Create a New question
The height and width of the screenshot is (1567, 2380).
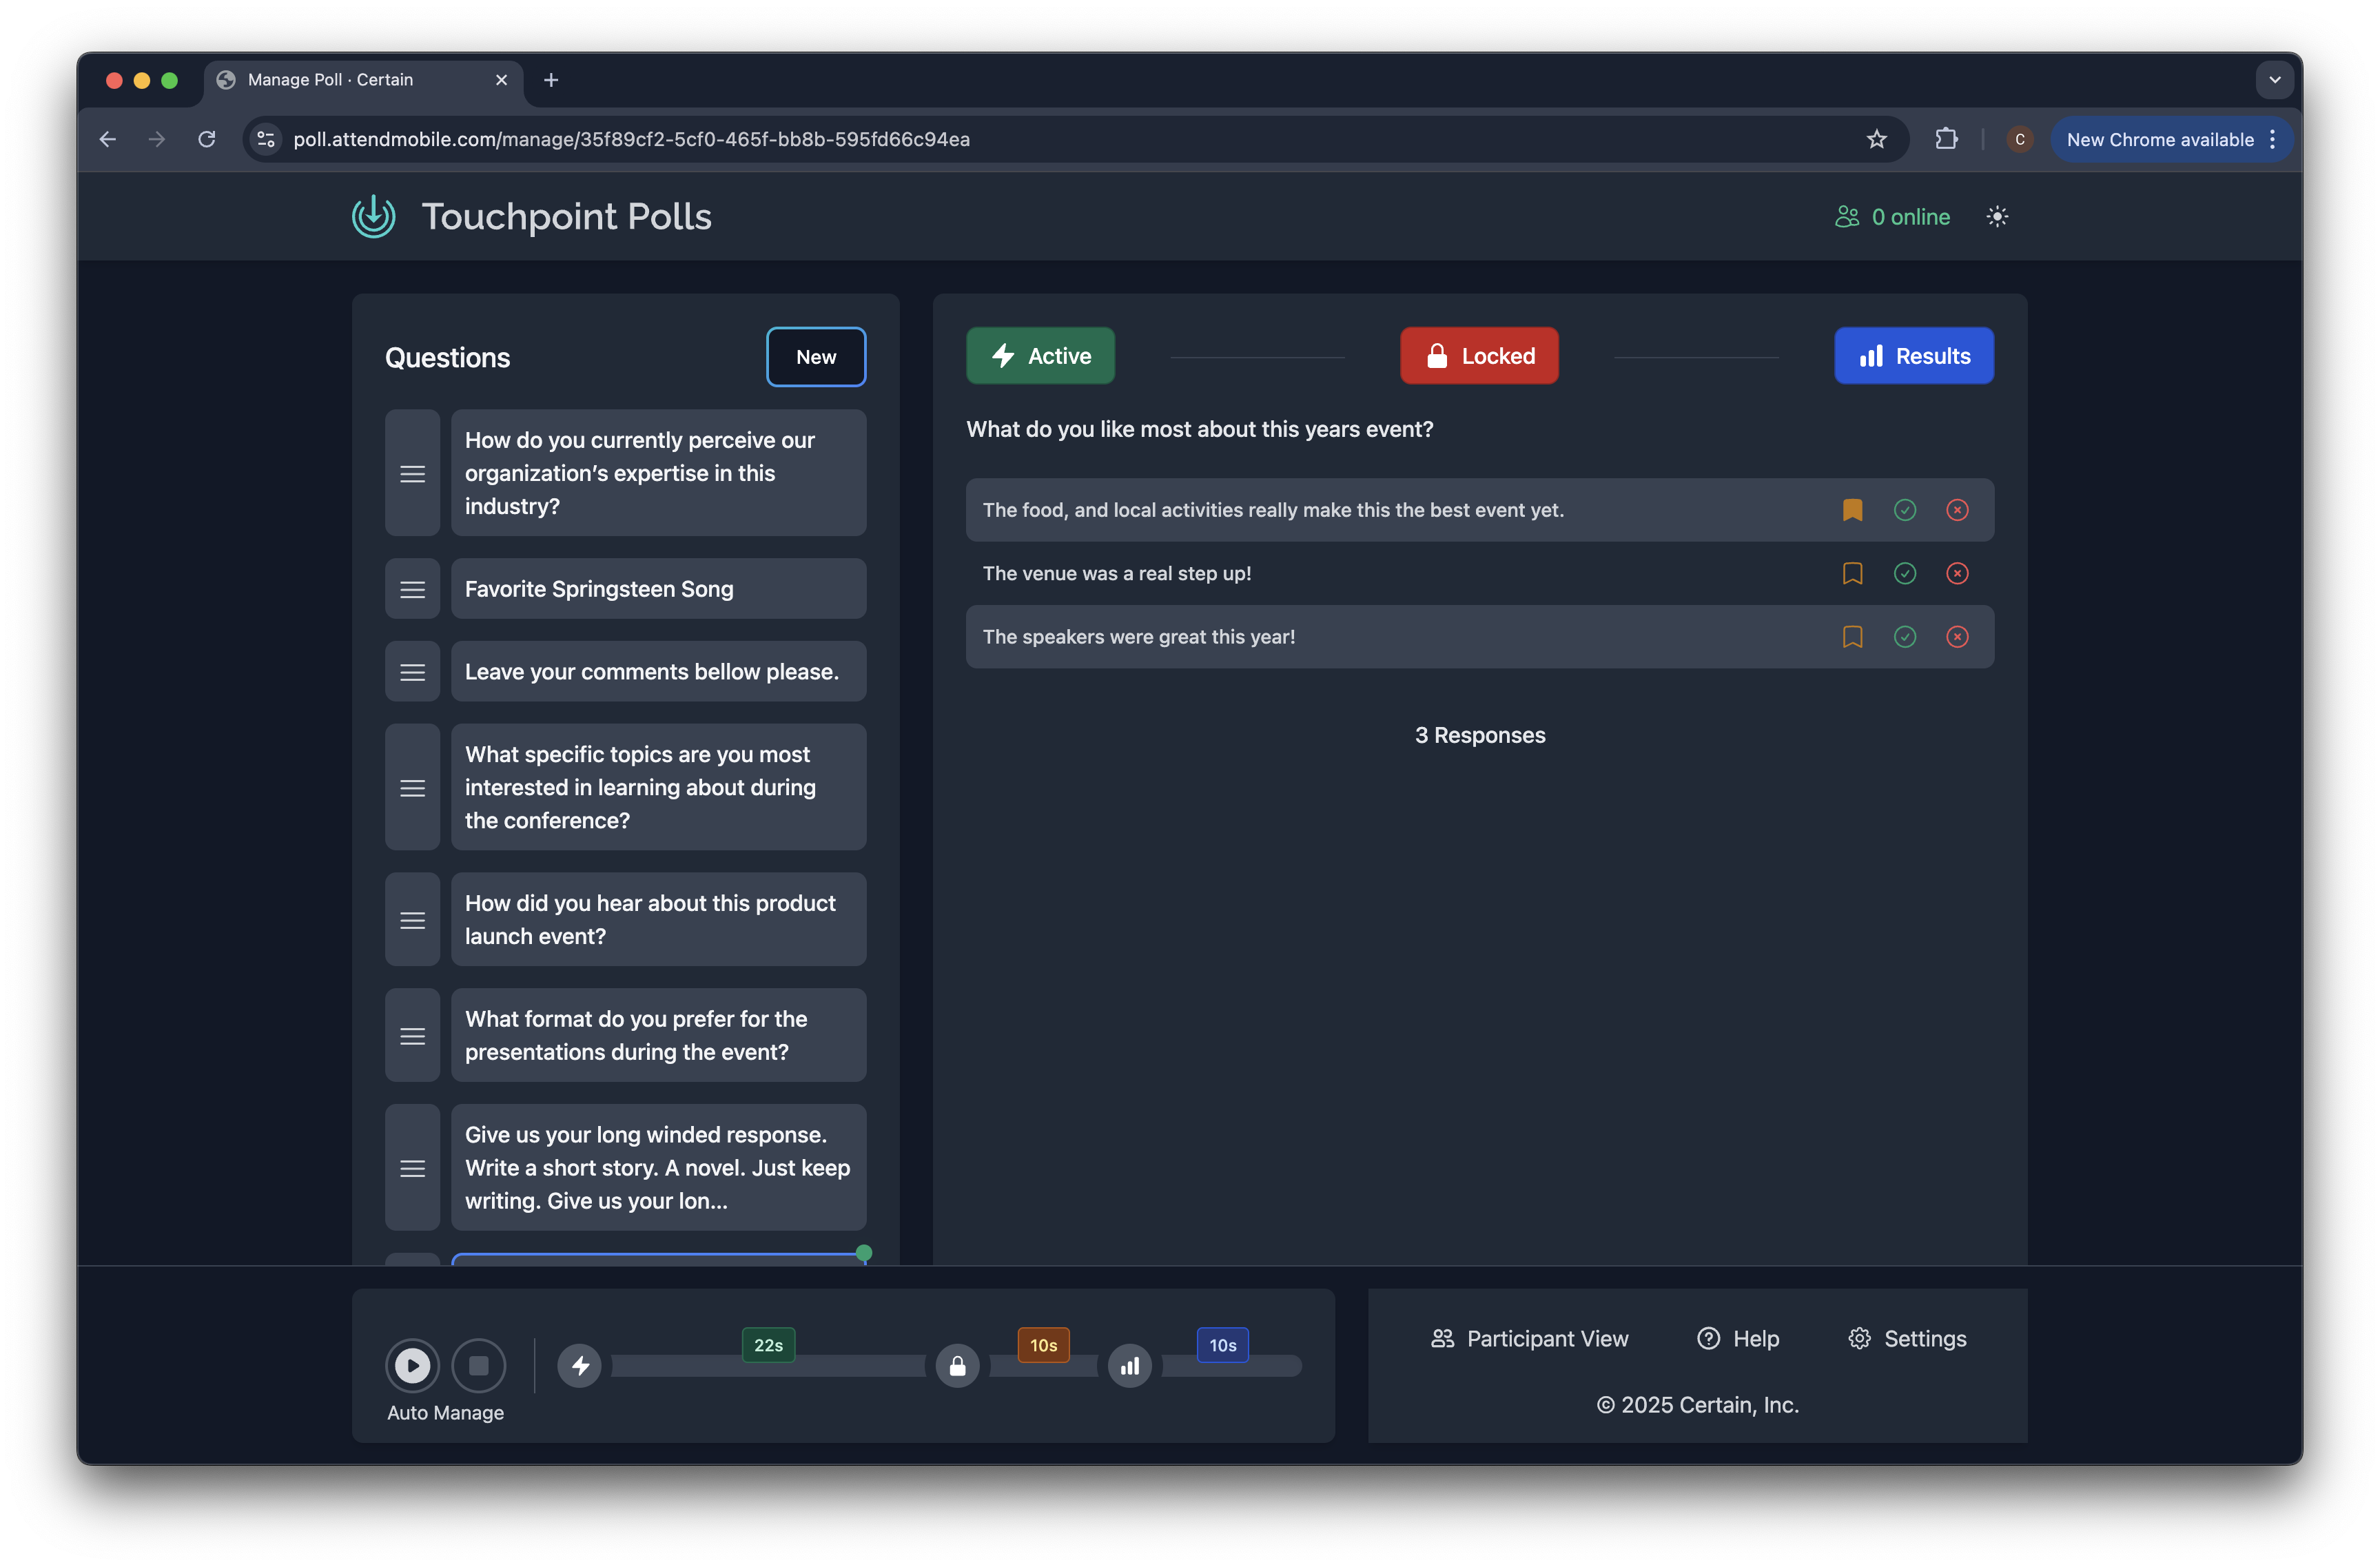[x=816, y=357]
